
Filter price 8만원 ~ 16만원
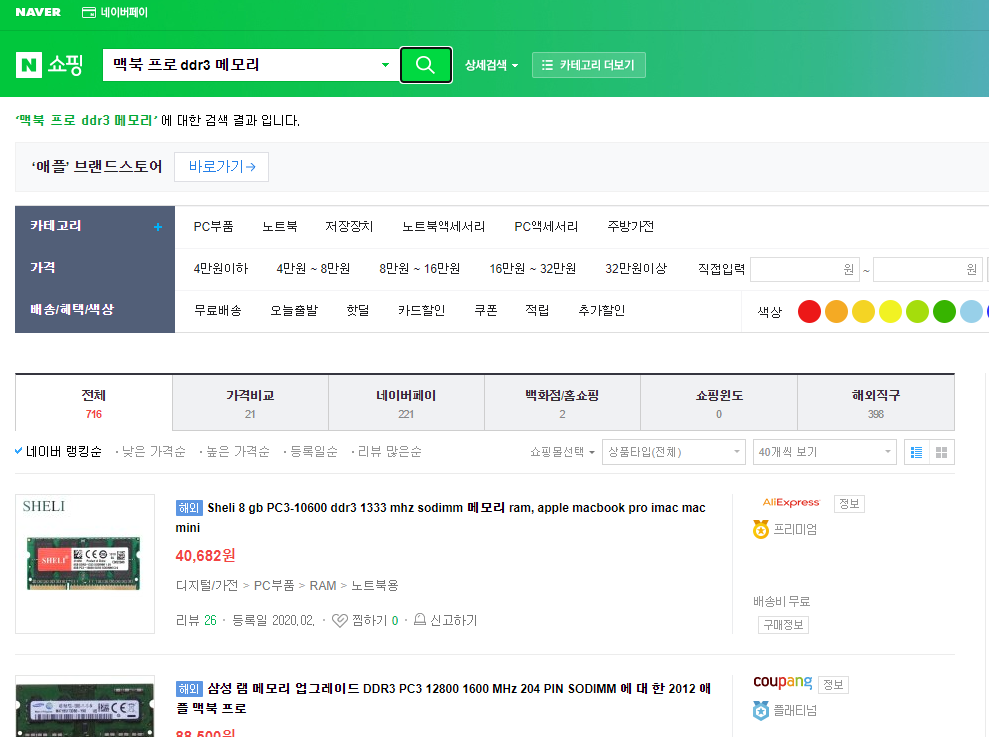(x=419, y=269)
